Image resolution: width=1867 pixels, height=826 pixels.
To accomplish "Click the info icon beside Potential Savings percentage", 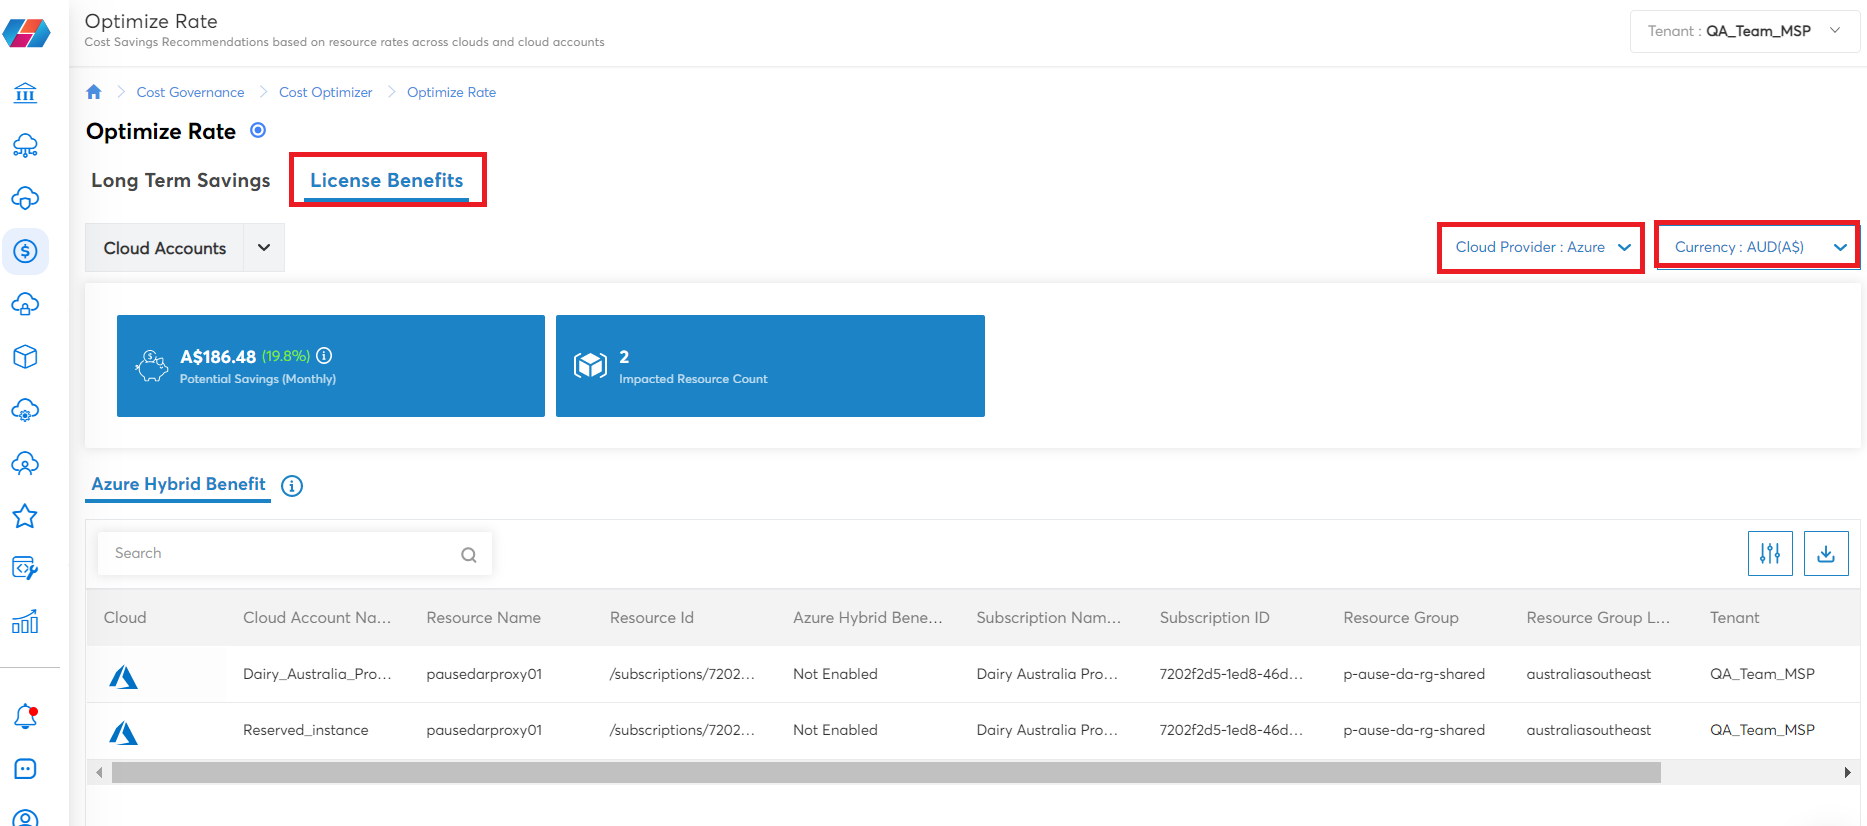I will 324,356.
